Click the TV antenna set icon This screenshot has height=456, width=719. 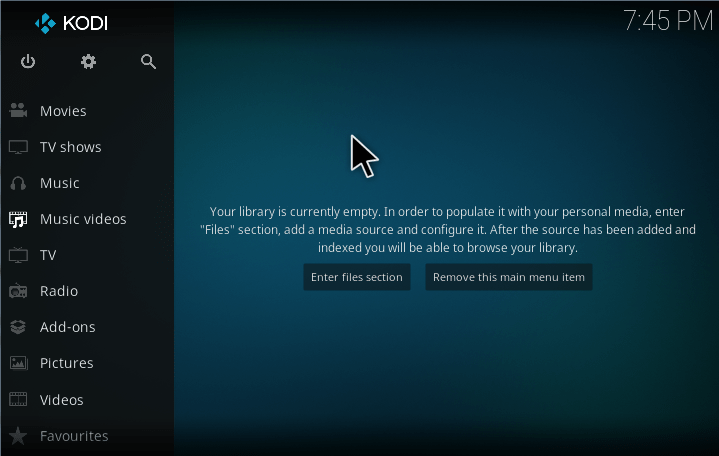[18, 255]
